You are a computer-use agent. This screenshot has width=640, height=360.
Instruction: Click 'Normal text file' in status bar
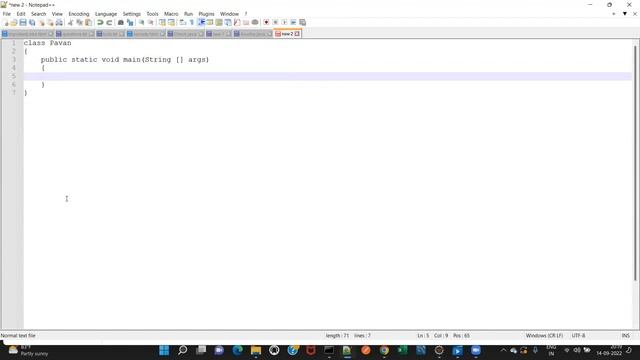(x=18, y=336)
